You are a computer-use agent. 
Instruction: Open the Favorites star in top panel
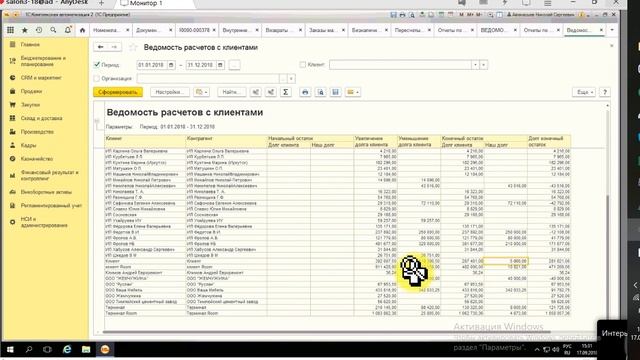pyautogui.click(x=24, y=30)
